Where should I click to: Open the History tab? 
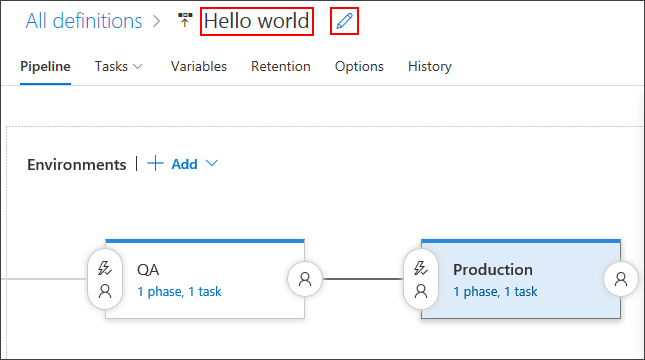429,66
